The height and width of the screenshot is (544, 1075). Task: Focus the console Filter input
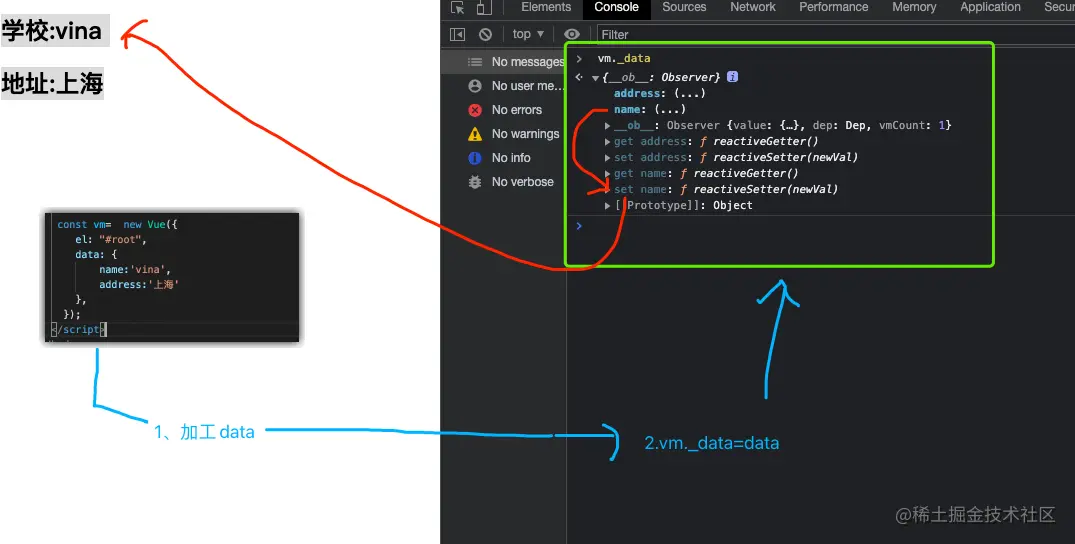point(835,34)
